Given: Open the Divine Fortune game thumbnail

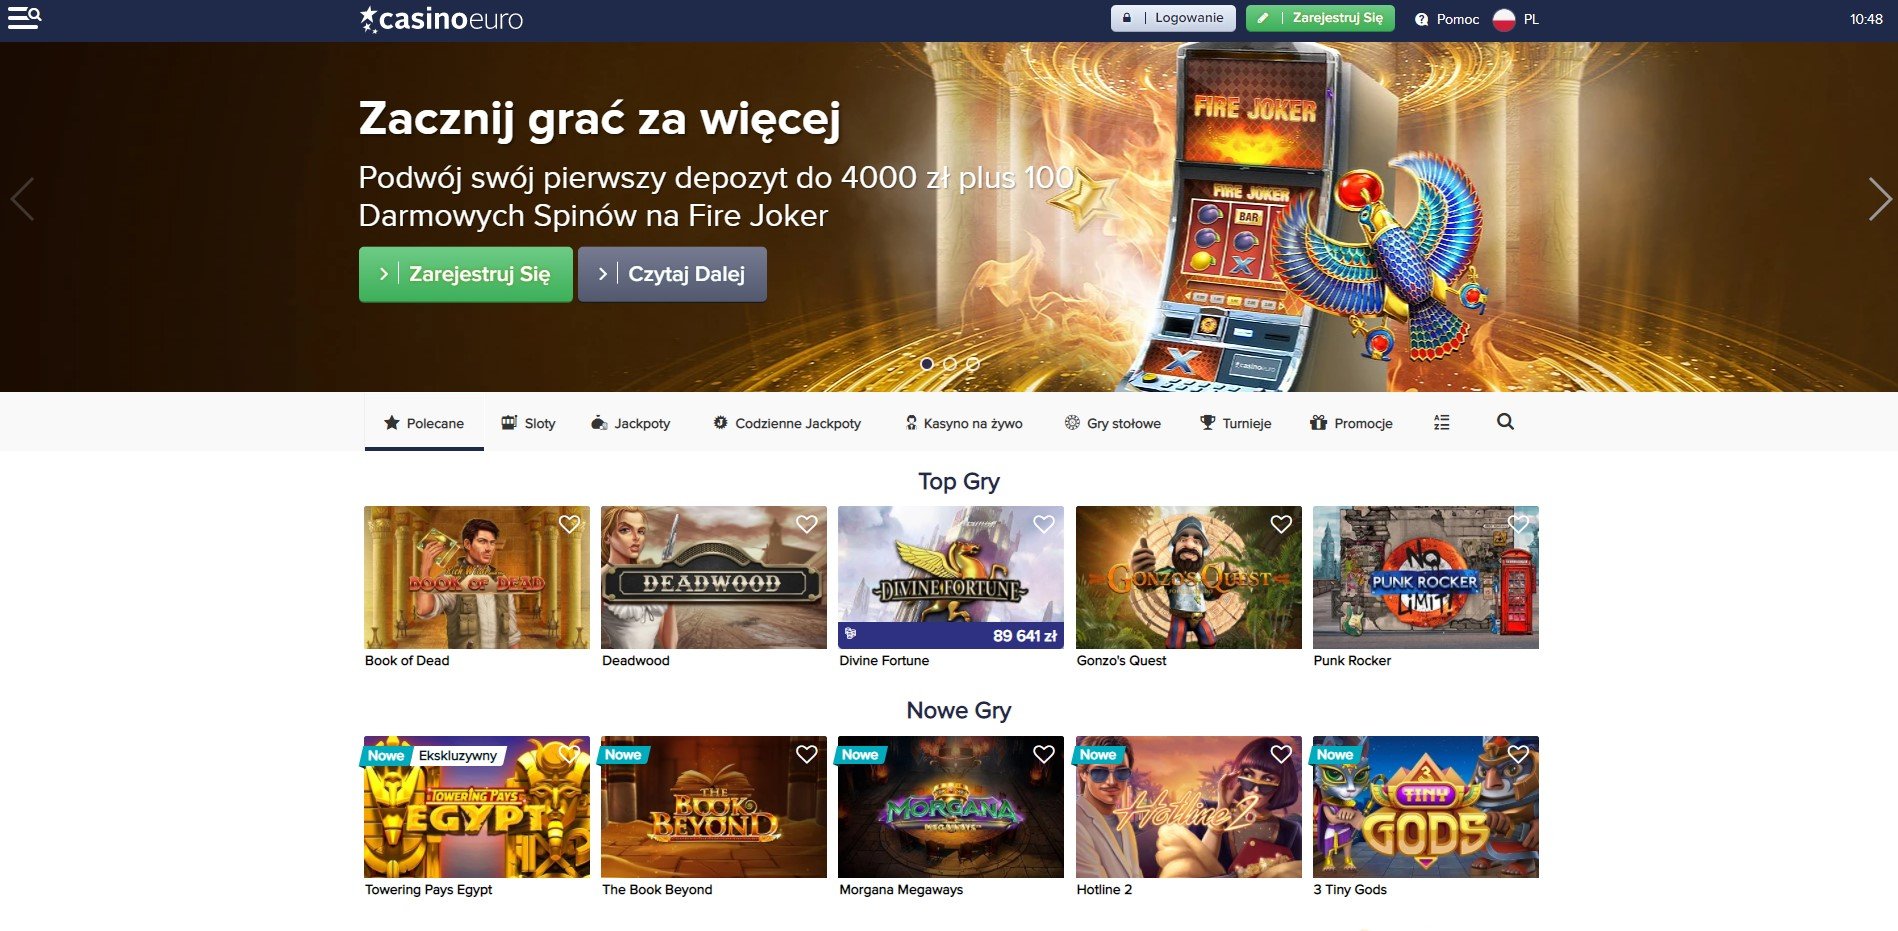Looking at the screenshot, I should (x=951, y=577).
